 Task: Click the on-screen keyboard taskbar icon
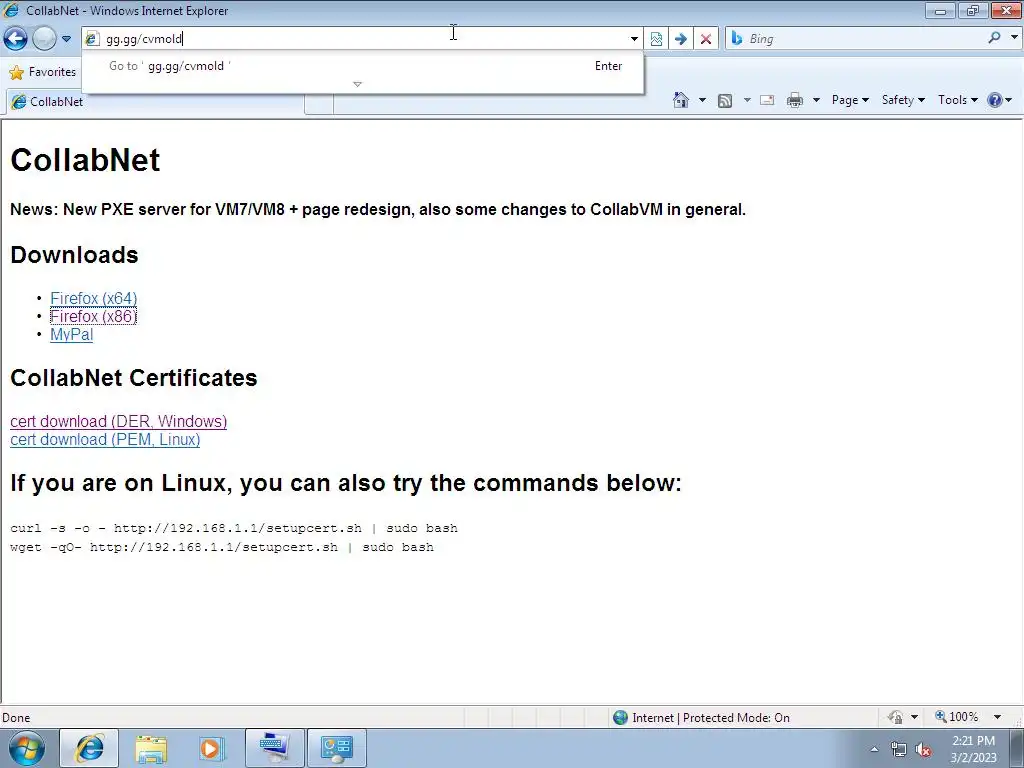click(274, 748)
